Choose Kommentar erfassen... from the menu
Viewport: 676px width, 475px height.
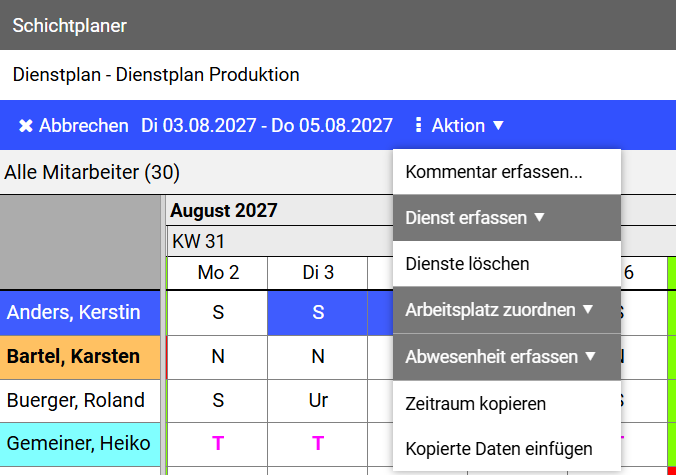(x=507, y=172)
